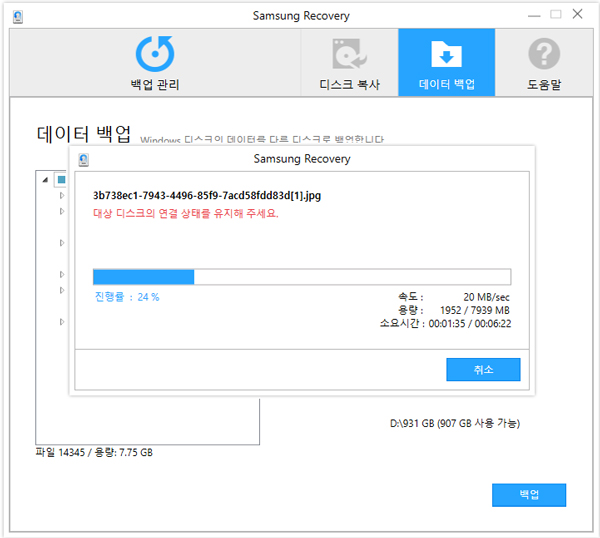
Task: Open the 도움말 help tab
Action: pos(544,62)
